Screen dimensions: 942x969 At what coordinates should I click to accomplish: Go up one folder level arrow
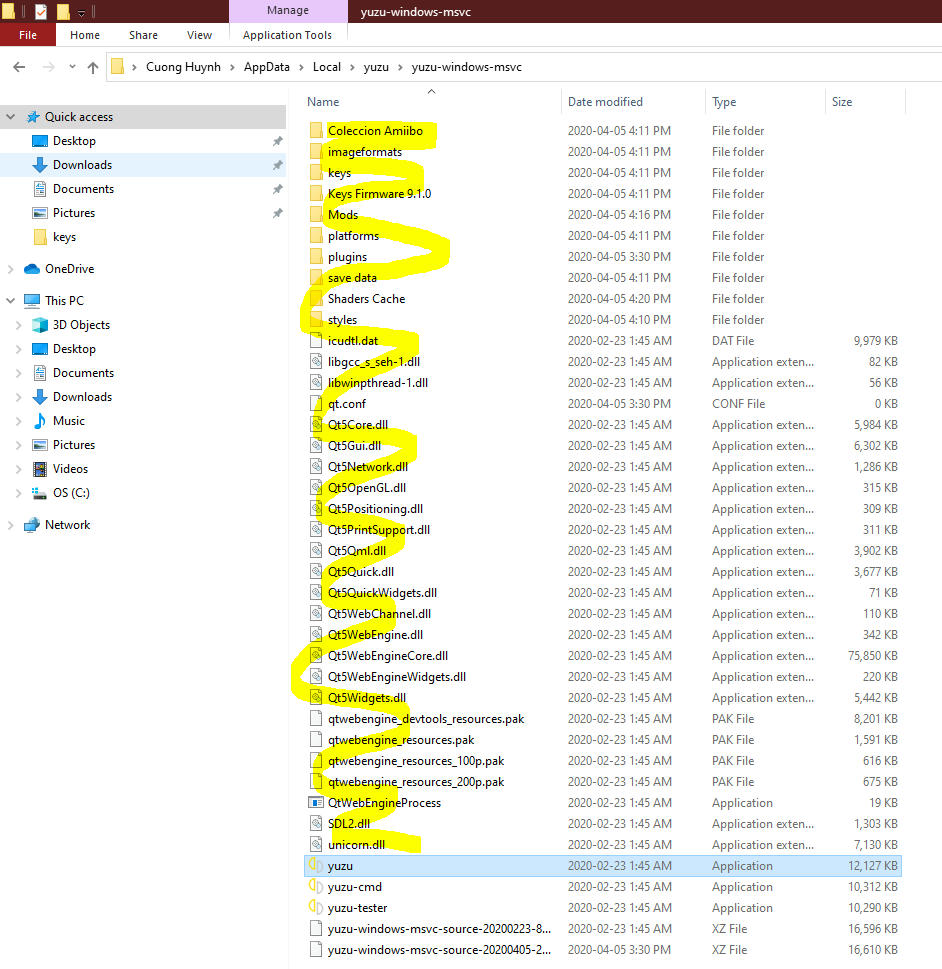click(x=93, y=67)
